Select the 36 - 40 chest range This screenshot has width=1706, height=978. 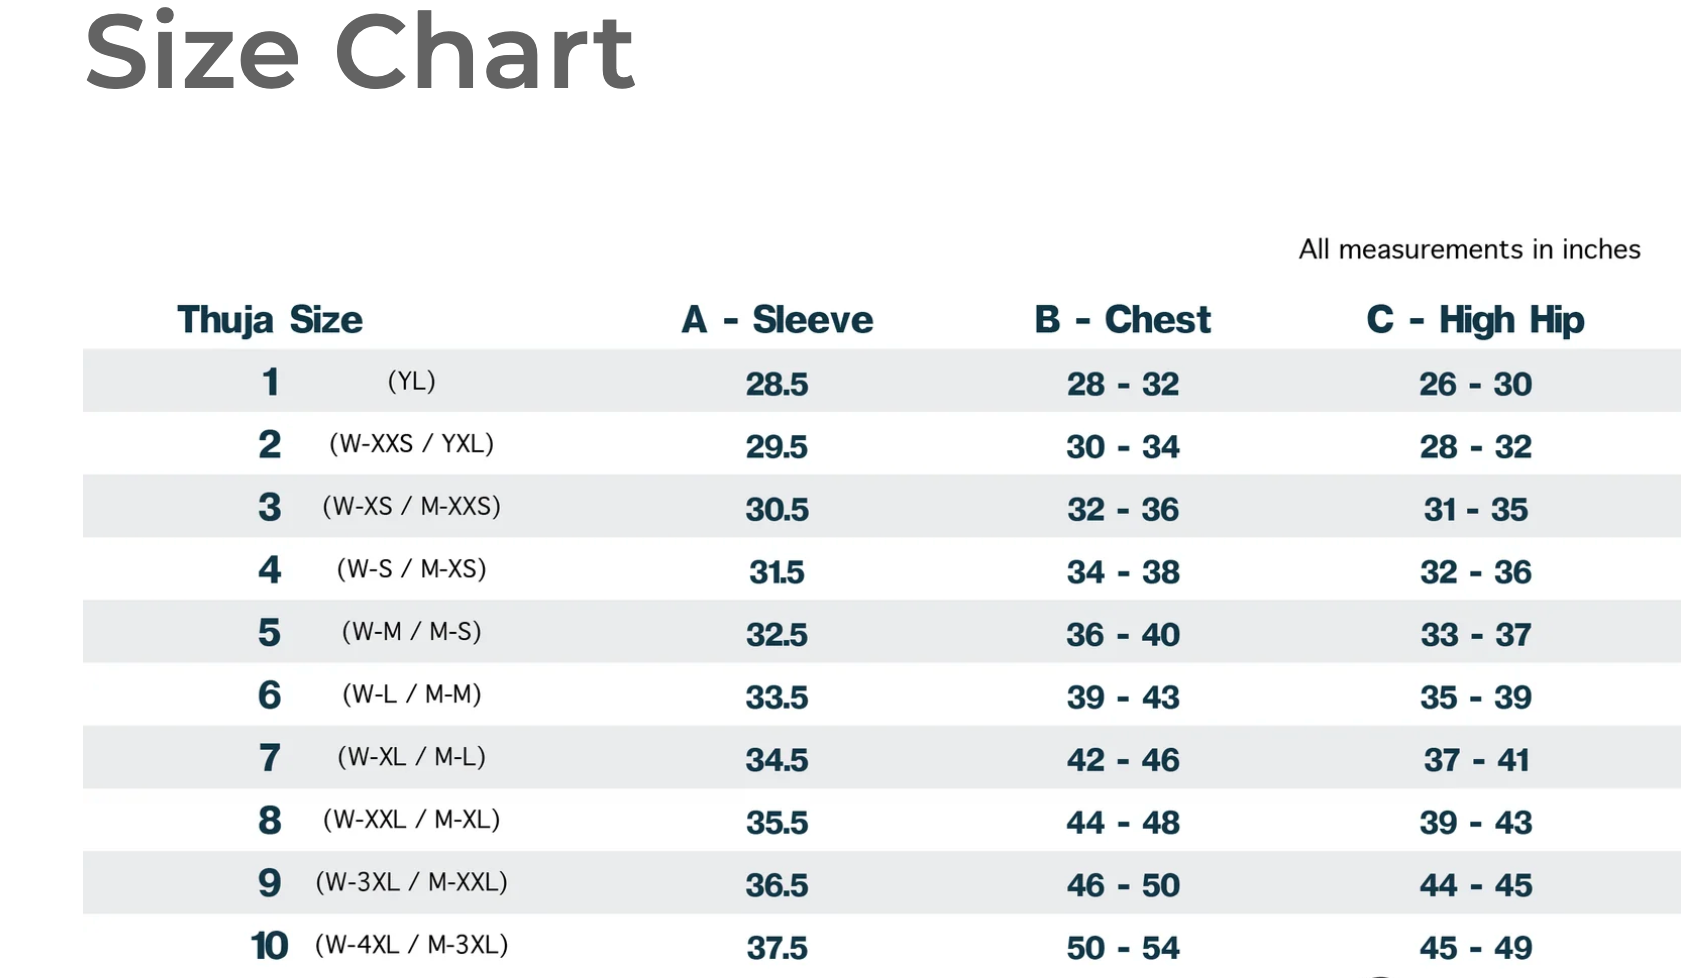1123,635
